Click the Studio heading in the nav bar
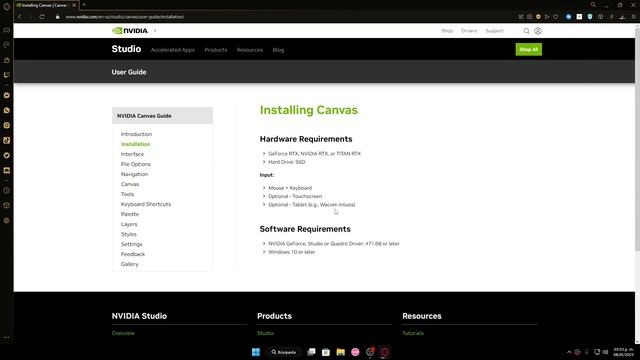This screenshot has height=360, width=640. [126, 49]
